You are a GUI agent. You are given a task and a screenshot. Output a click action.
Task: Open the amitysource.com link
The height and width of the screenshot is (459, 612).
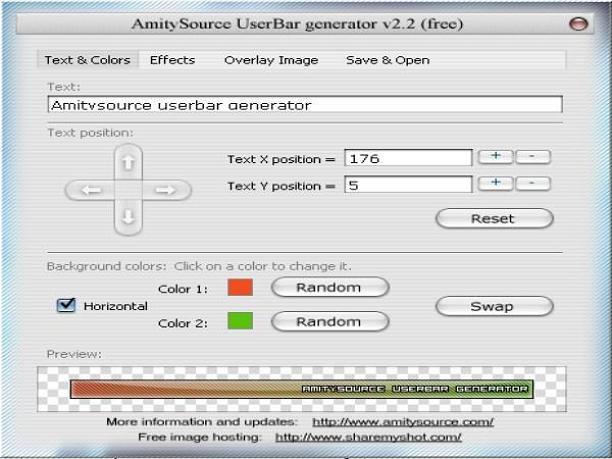tap(403, 422)
